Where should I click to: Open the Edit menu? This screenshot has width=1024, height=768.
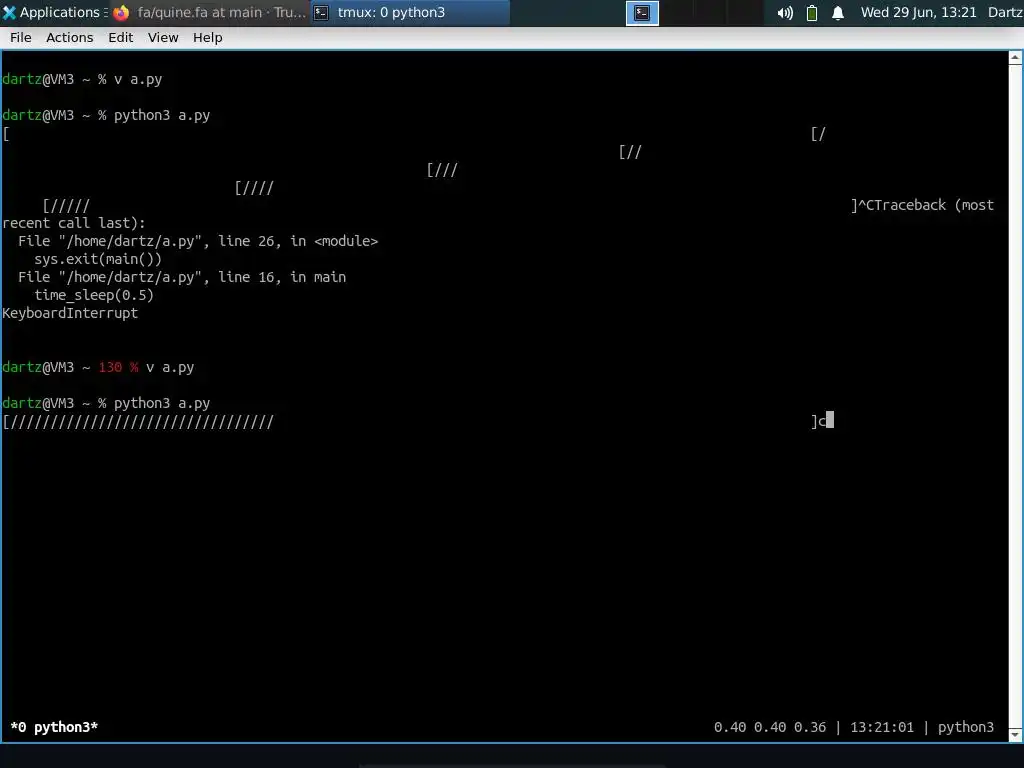[x=120, y=37]
